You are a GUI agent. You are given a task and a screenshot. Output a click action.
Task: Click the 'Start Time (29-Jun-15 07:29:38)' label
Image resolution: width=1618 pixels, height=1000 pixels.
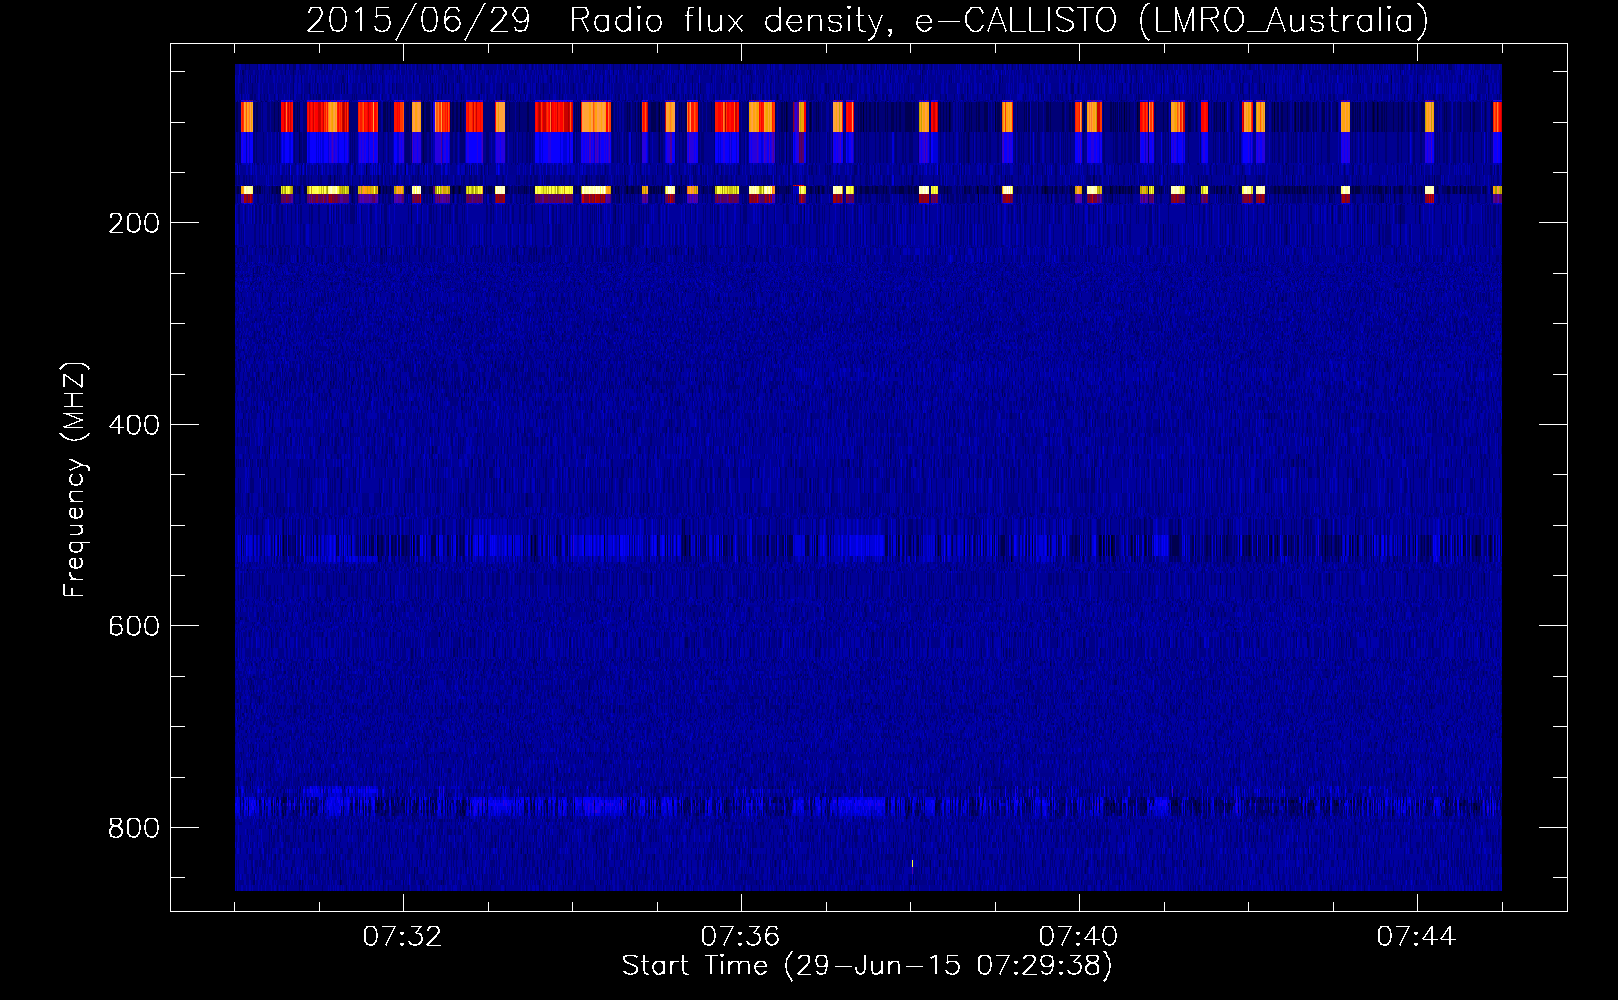pyautogui.click(x=867, y=966)
